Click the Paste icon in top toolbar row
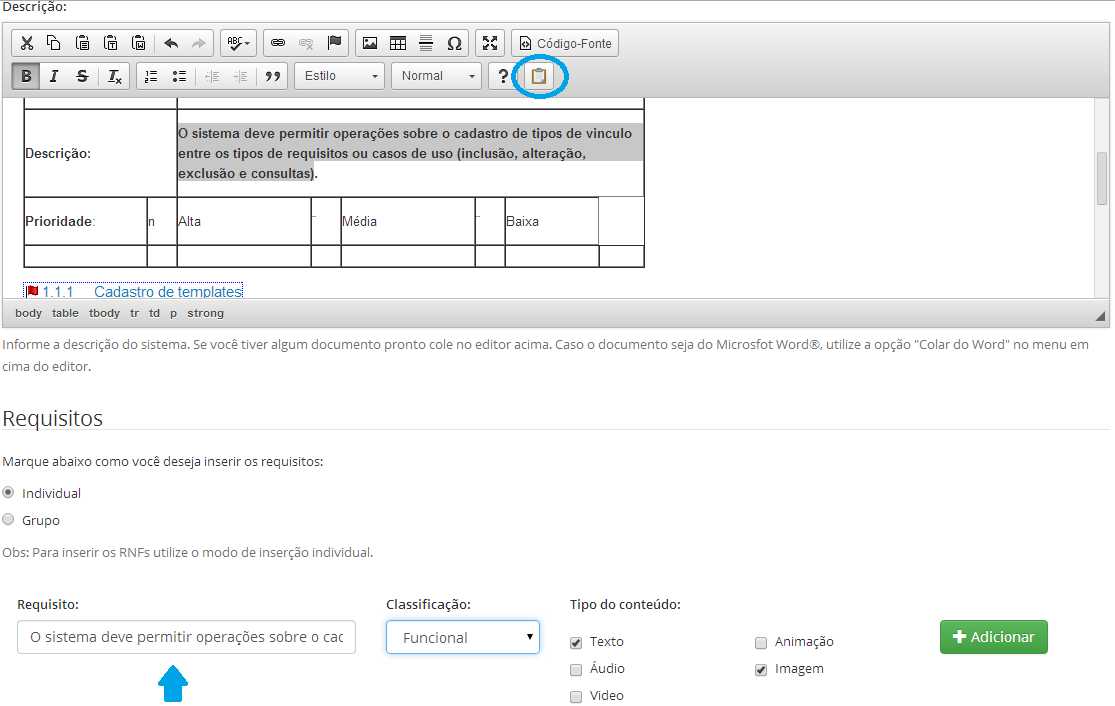Screen dimensions: 1115x706 (x=82, y=43)
